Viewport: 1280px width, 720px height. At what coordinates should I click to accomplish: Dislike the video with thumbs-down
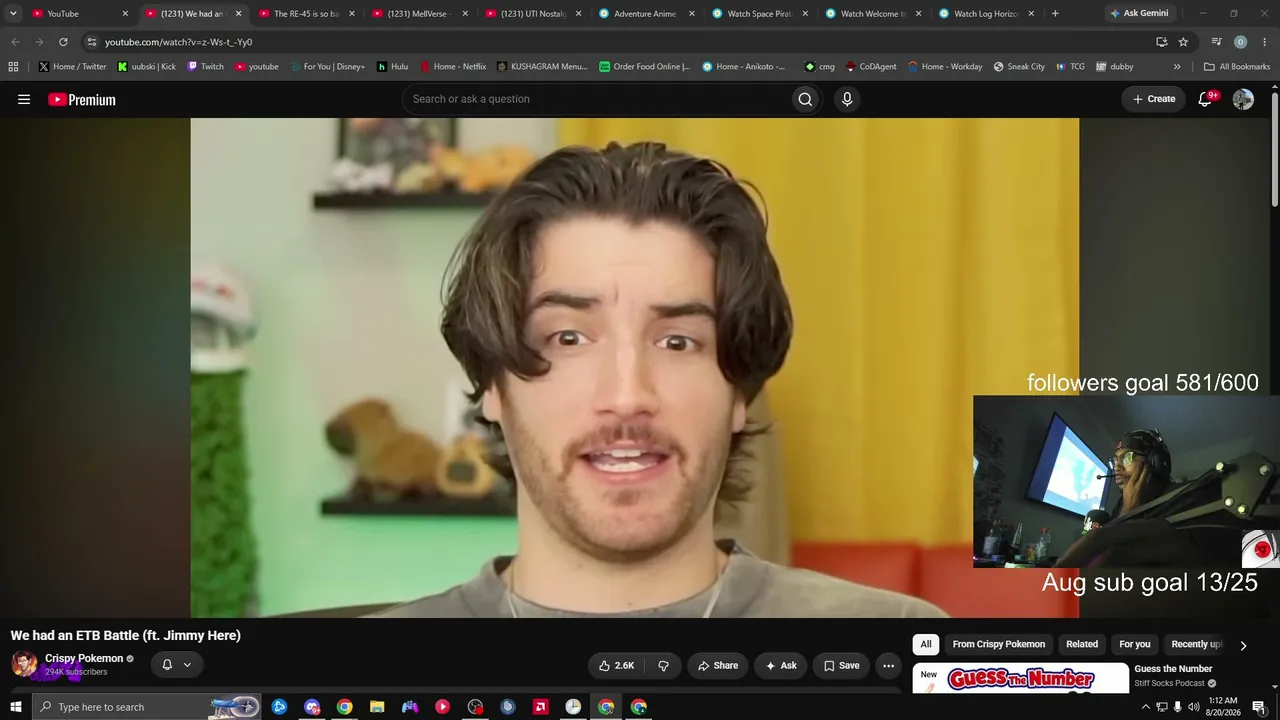[x=663, y=665]
